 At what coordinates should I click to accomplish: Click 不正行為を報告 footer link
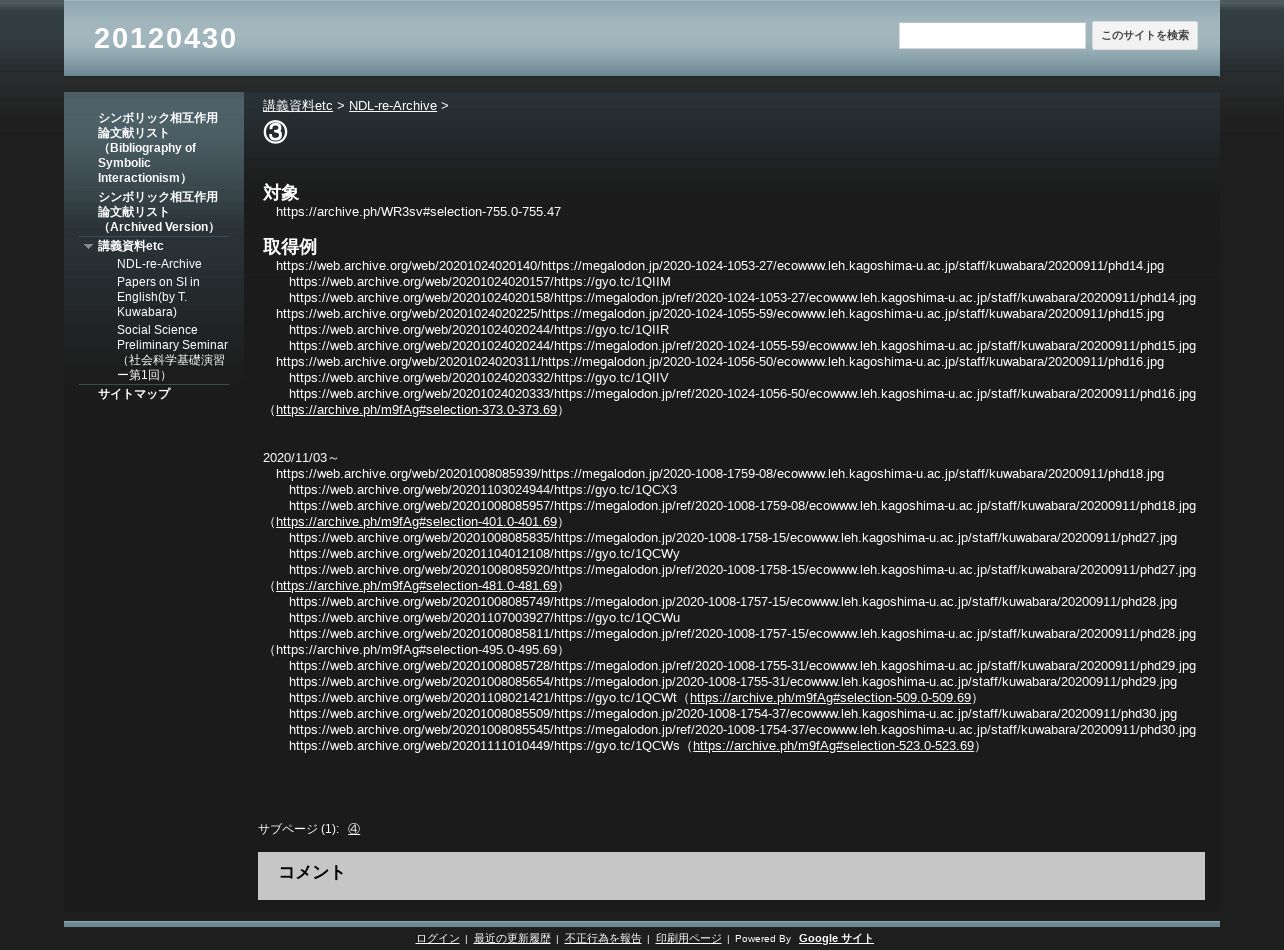[603, 938]
